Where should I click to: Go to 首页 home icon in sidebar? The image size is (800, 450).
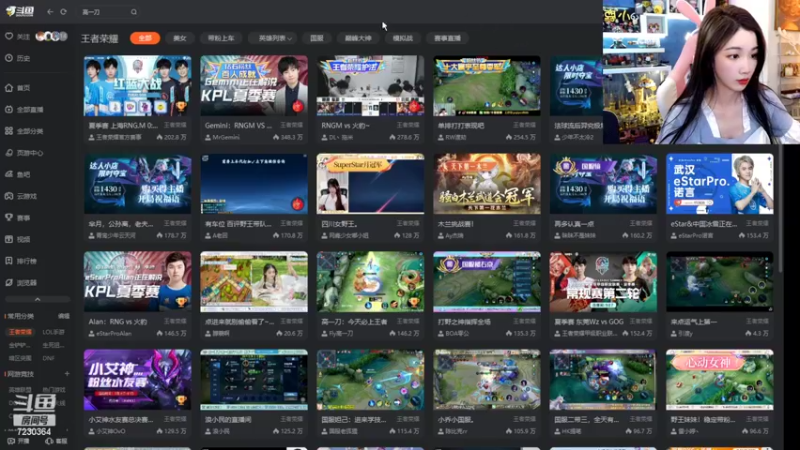pyautogui.click(x=9, y=88)
